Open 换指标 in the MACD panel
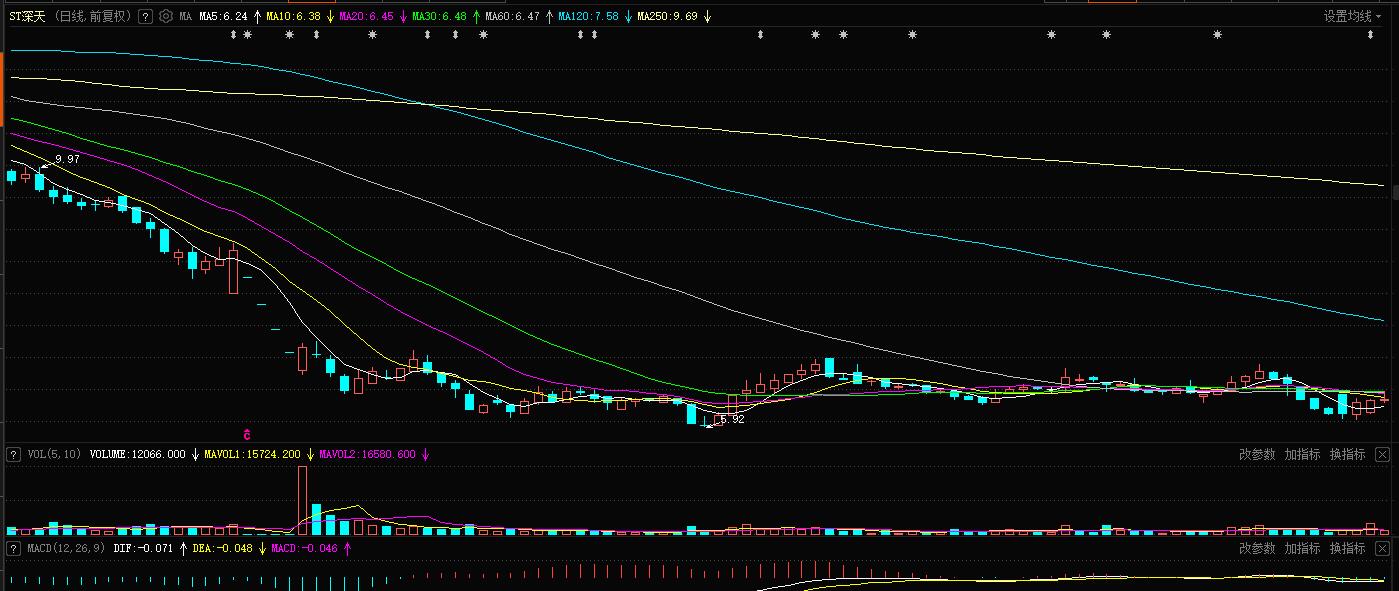This screenshot has width=1399, height=591. click(1347, 548)
